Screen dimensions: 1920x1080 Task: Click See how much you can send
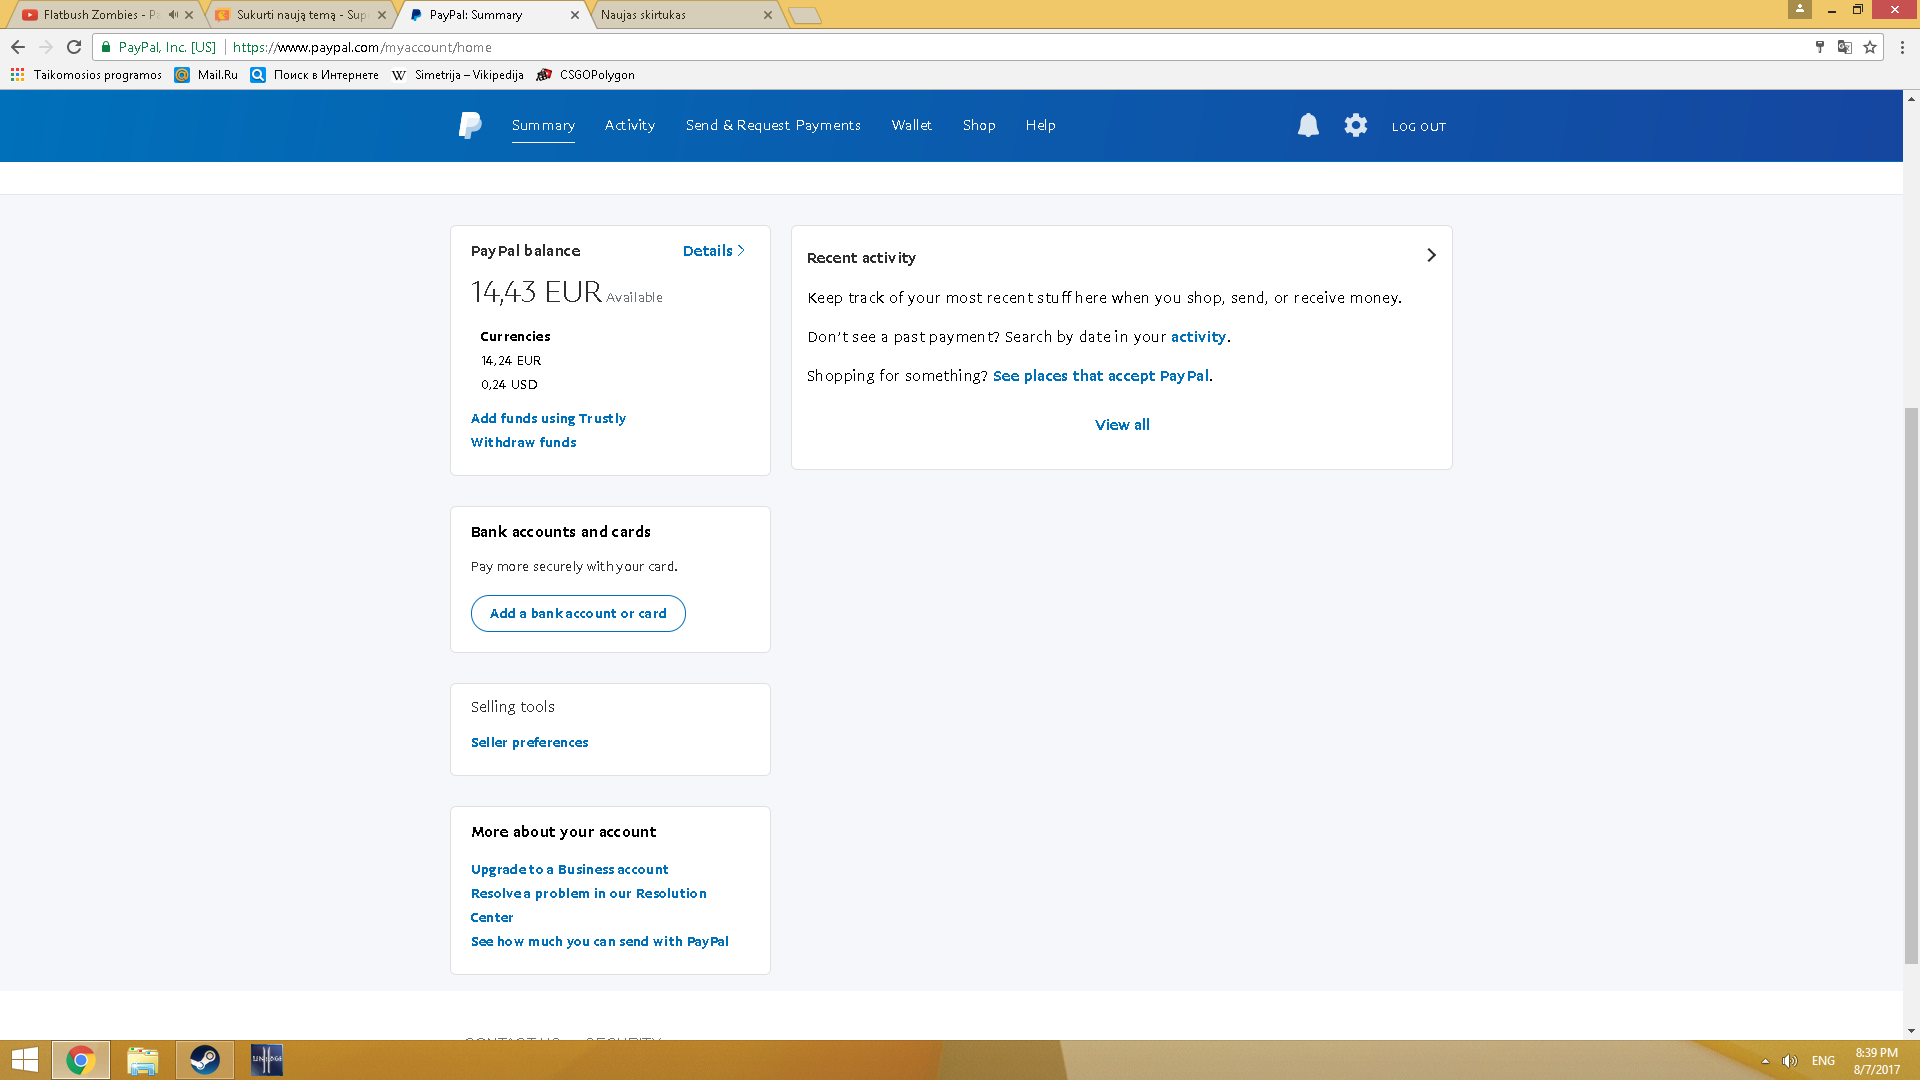[x=599, y=942]
